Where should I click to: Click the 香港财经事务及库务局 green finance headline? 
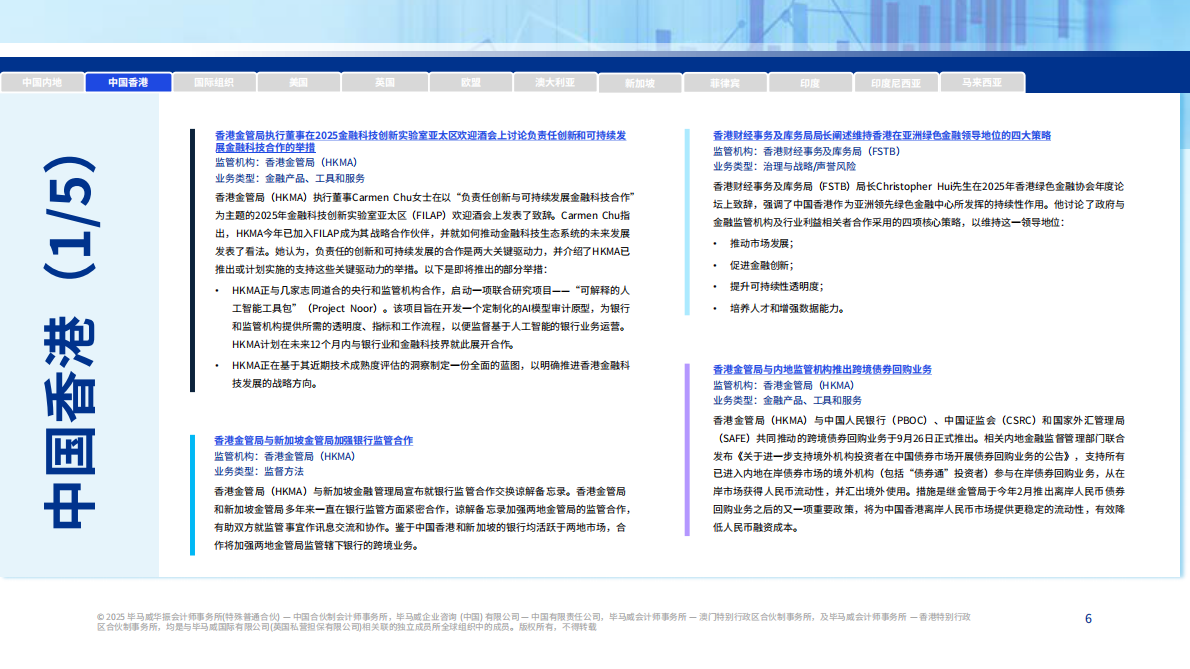tap(882, 135)
